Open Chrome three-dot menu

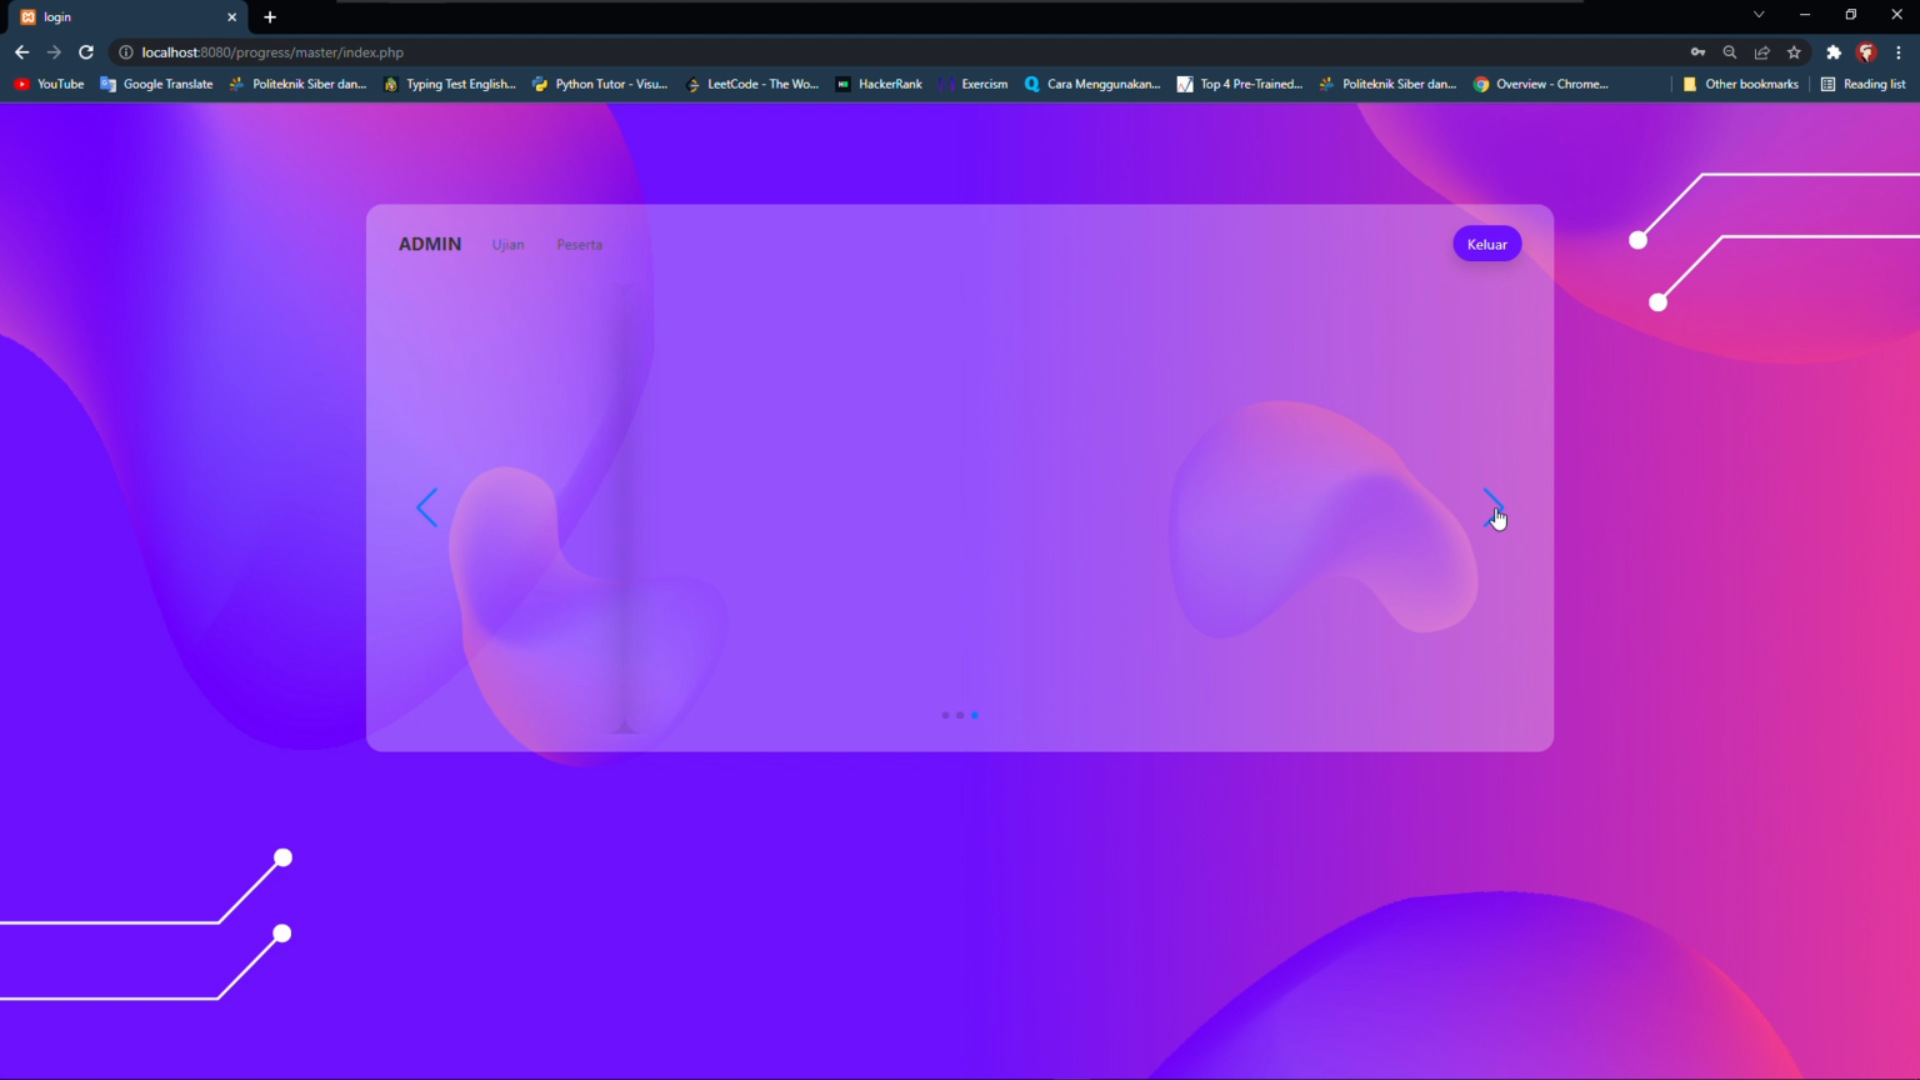[x=1898, y=52]
